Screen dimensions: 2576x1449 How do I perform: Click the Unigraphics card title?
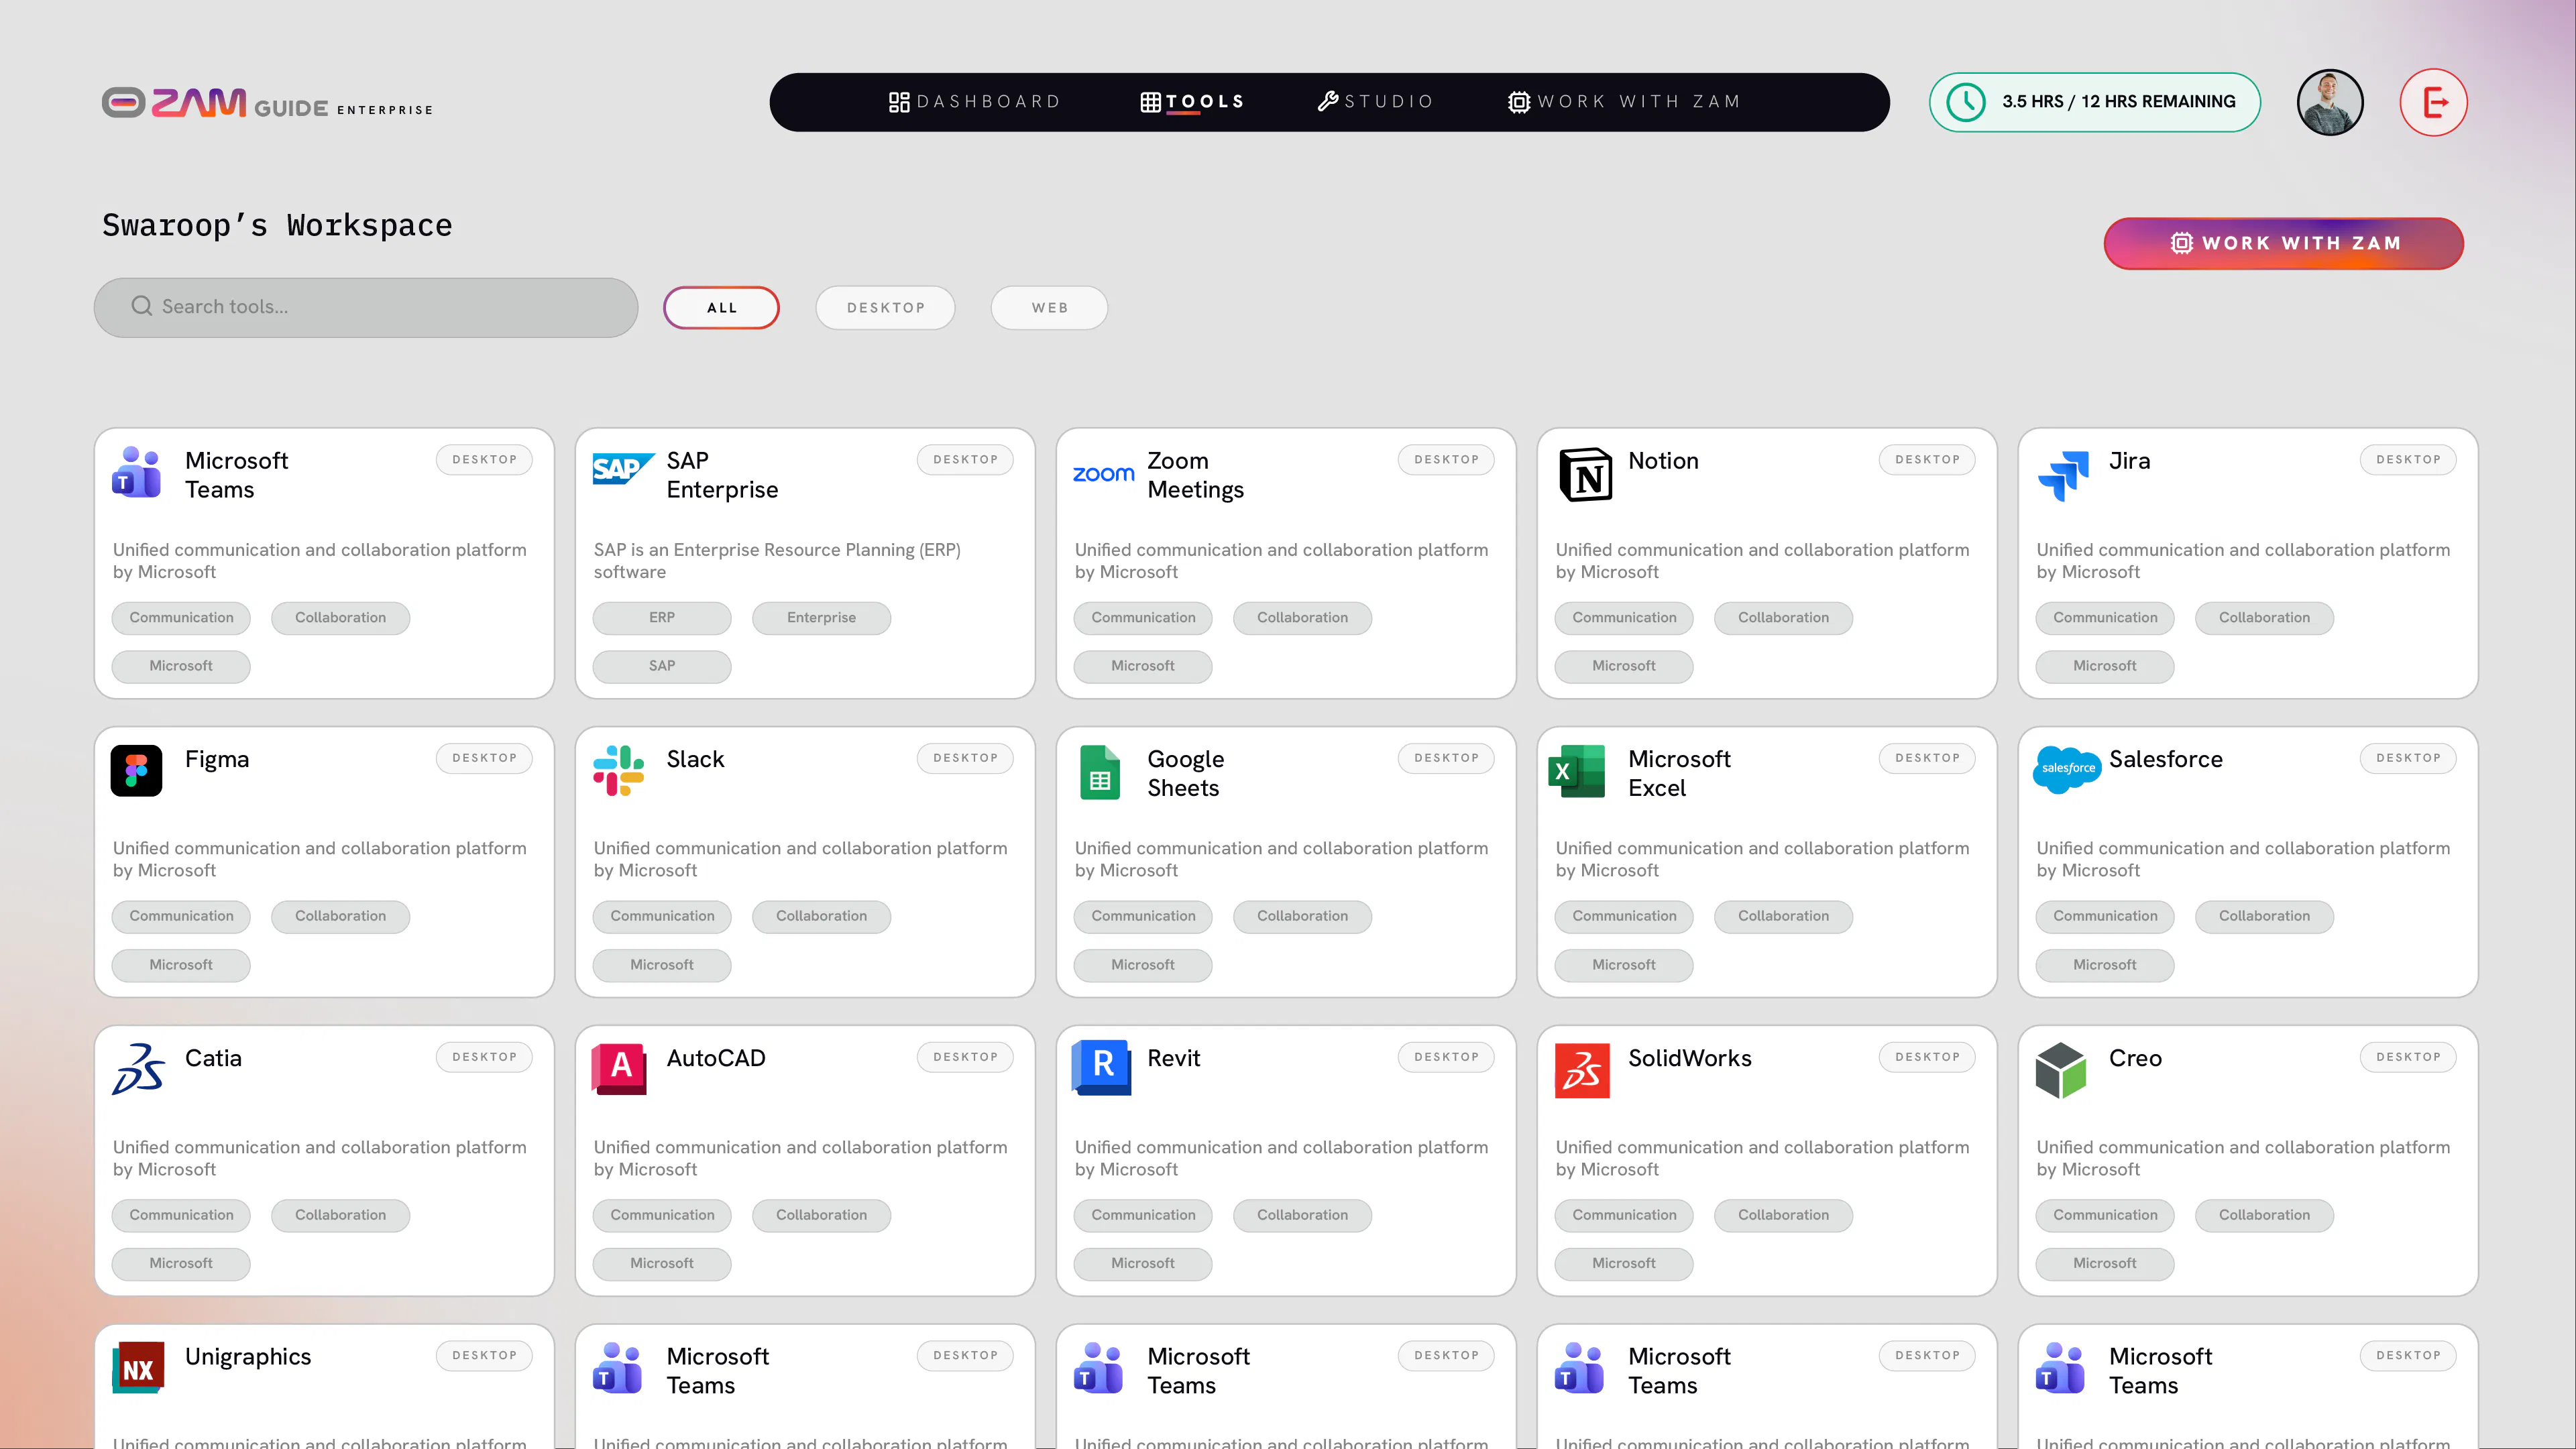pos(248,1357)
